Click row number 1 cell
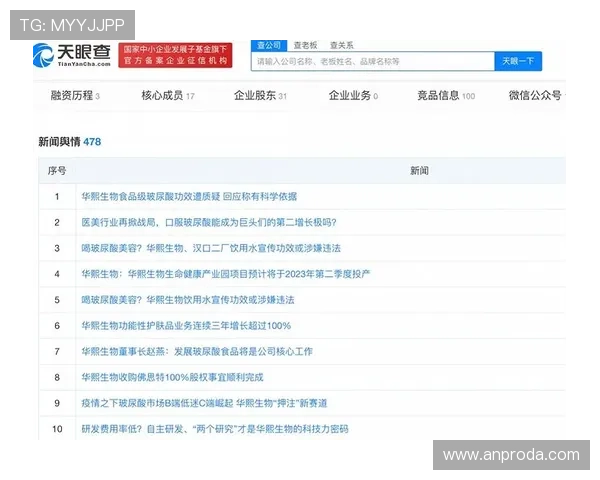The height and width of the screenshot is (480, 600). (x=57, y=197)
